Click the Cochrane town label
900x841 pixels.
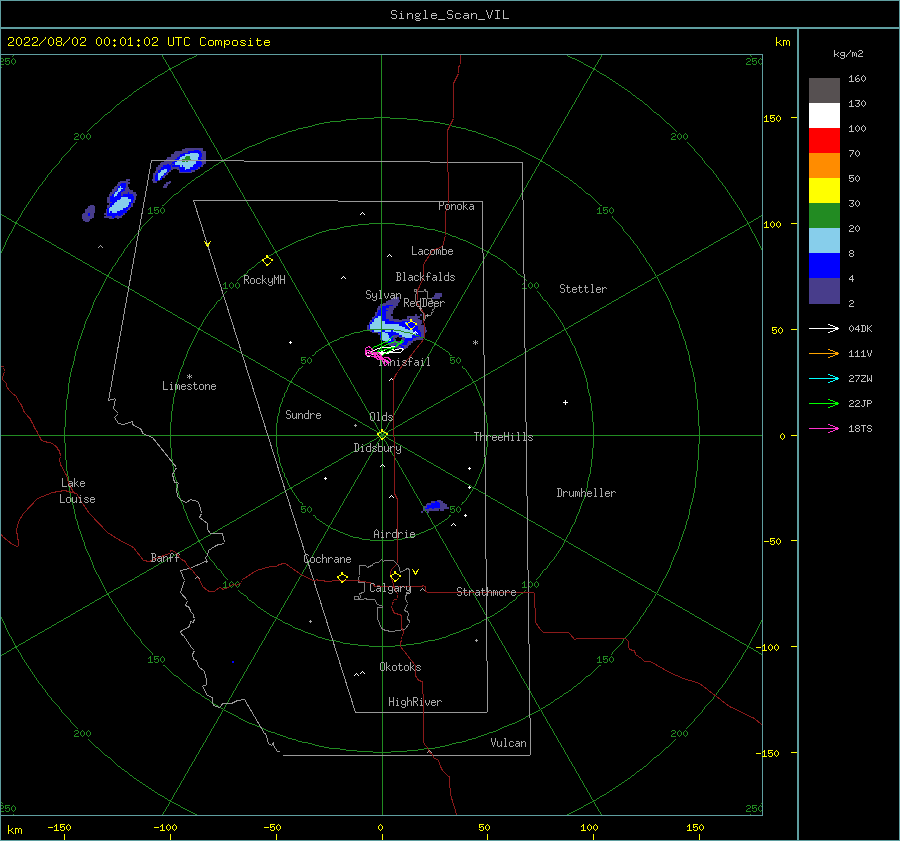click(327, 559)
